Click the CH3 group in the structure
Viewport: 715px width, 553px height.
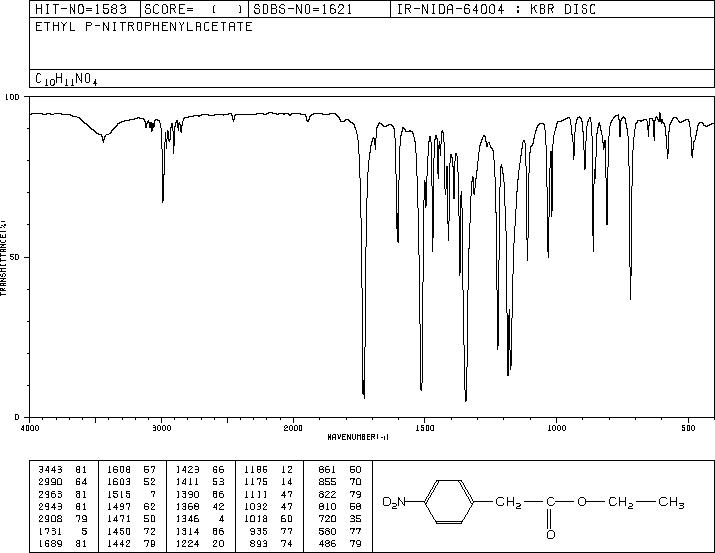pyautogui.click(x=671, y=503)
